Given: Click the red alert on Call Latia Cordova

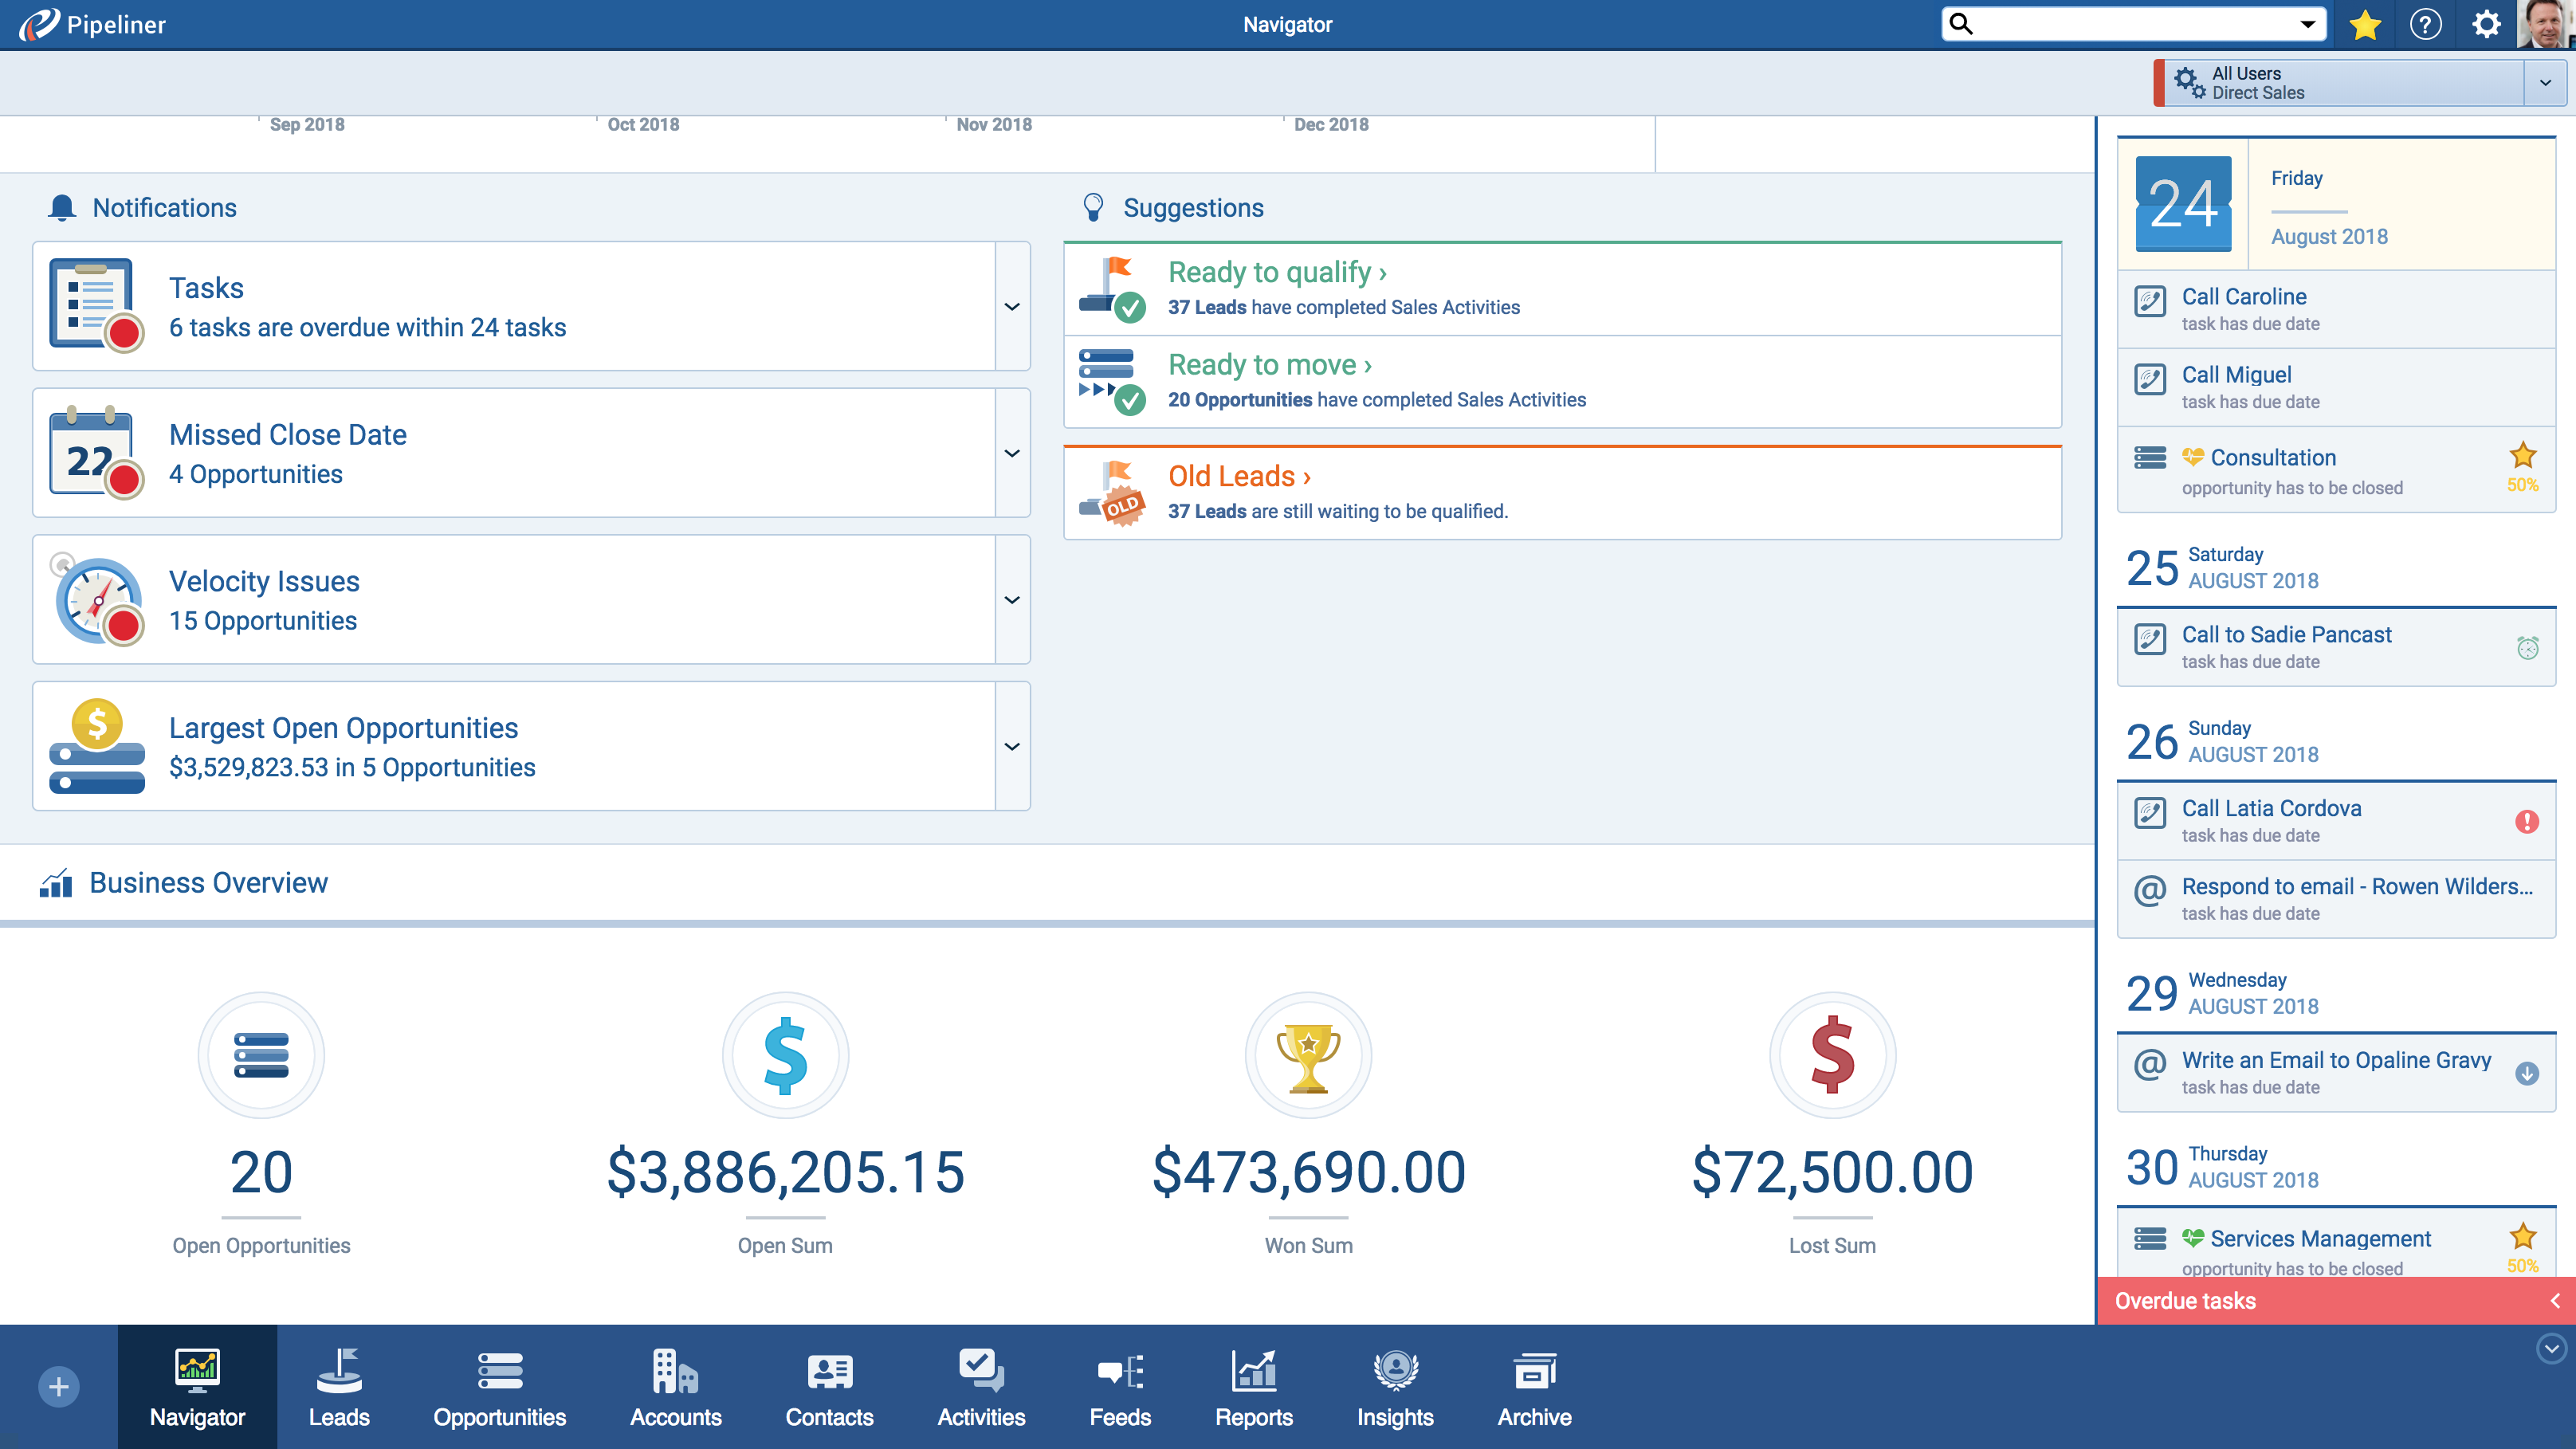Looking at the screenshot, I should pyautogui.click(x=2526, y=821).
